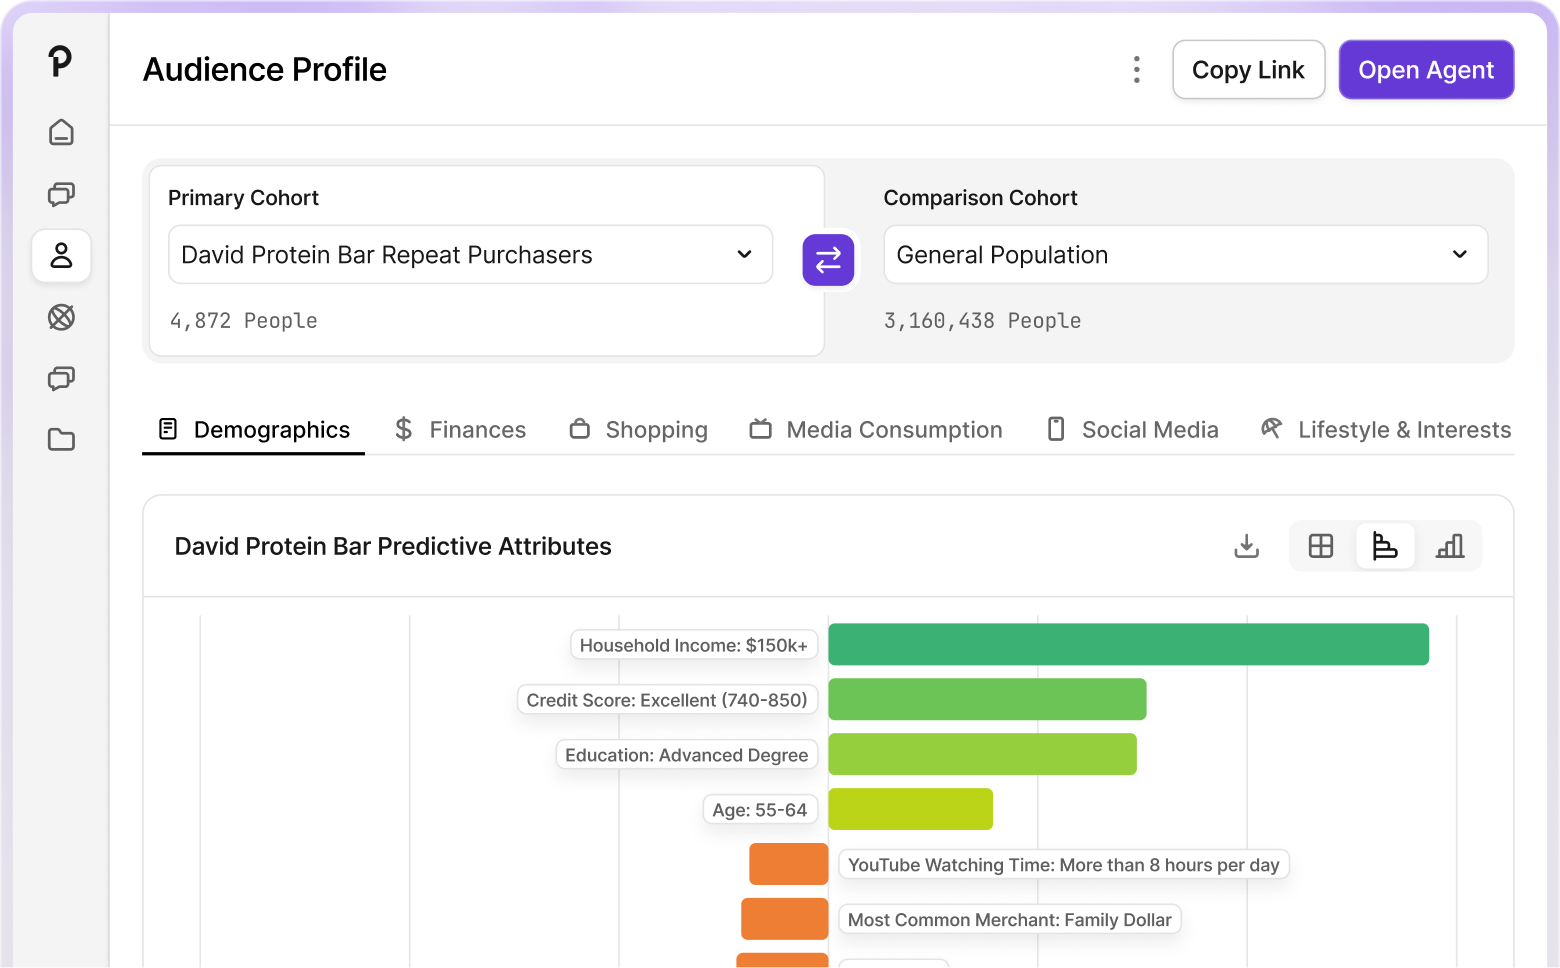1560x968 pixels.
Task: Download the predictive attributes chart
Action: [1246, 546]
